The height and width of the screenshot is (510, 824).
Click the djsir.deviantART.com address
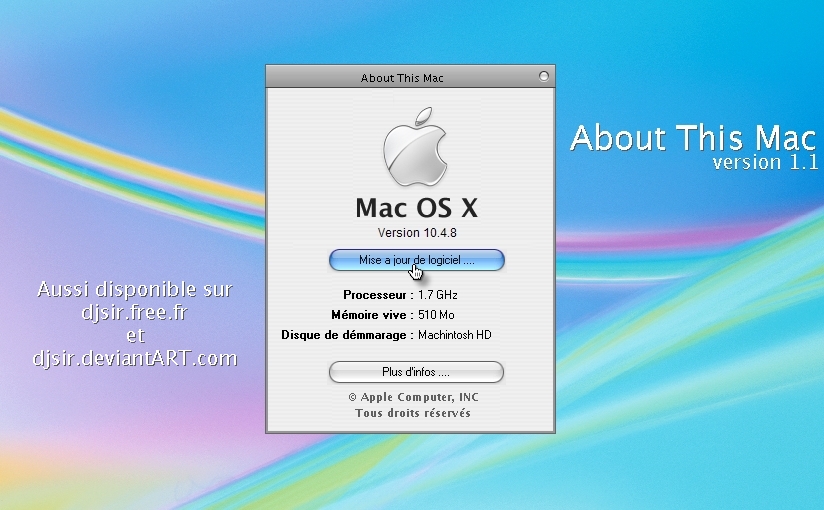135,357
